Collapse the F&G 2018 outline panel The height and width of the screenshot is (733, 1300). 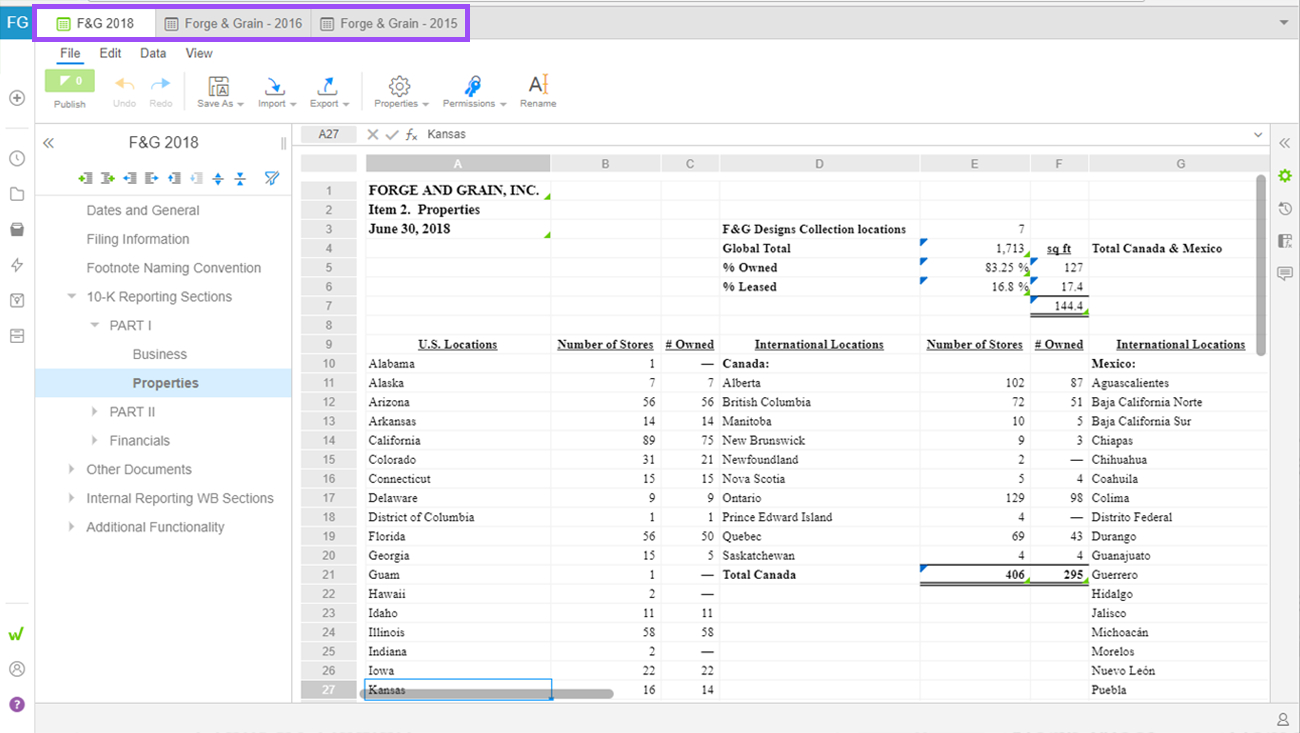[x=48, y=143]
